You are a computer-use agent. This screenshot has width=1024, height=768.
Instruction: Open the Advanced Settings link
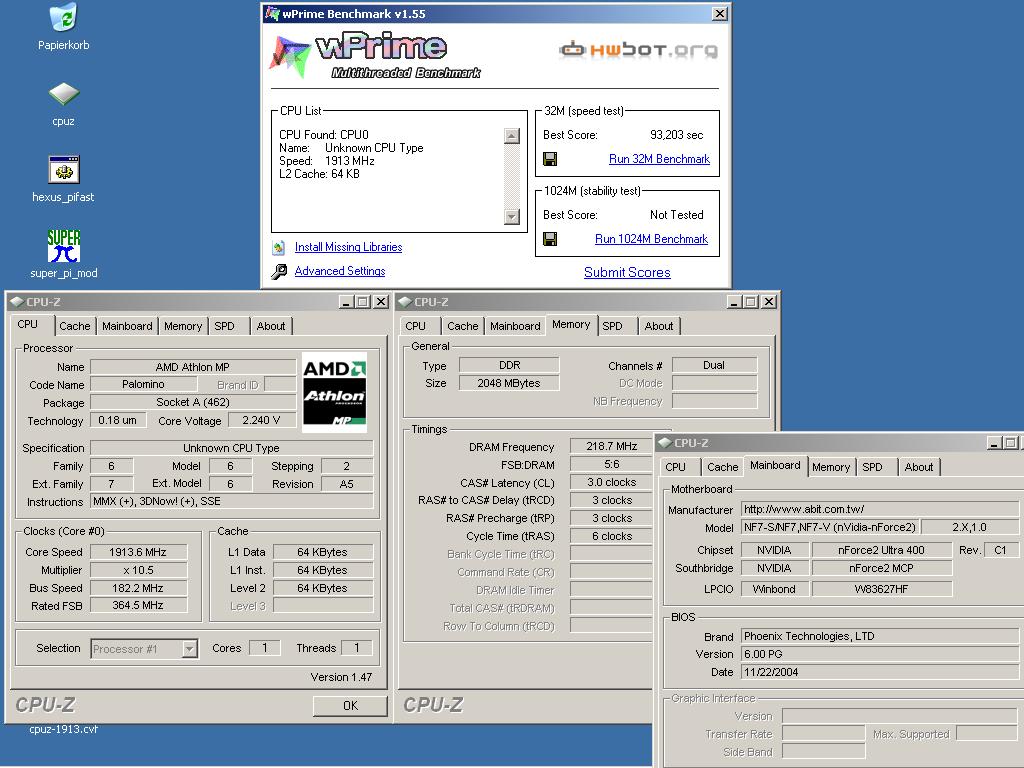(x=340, y=271)
